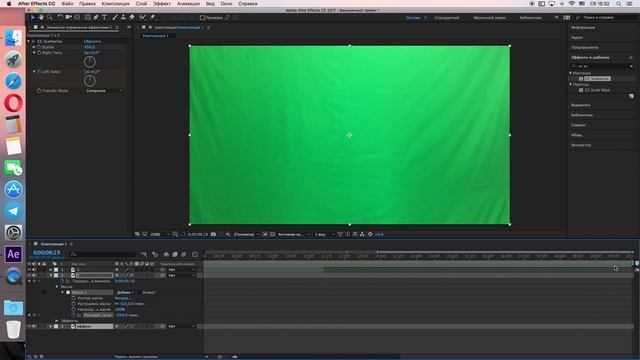Select the Pan Behind anchor point tool
This screenshot has width=640, height=360.
(77, 17)
